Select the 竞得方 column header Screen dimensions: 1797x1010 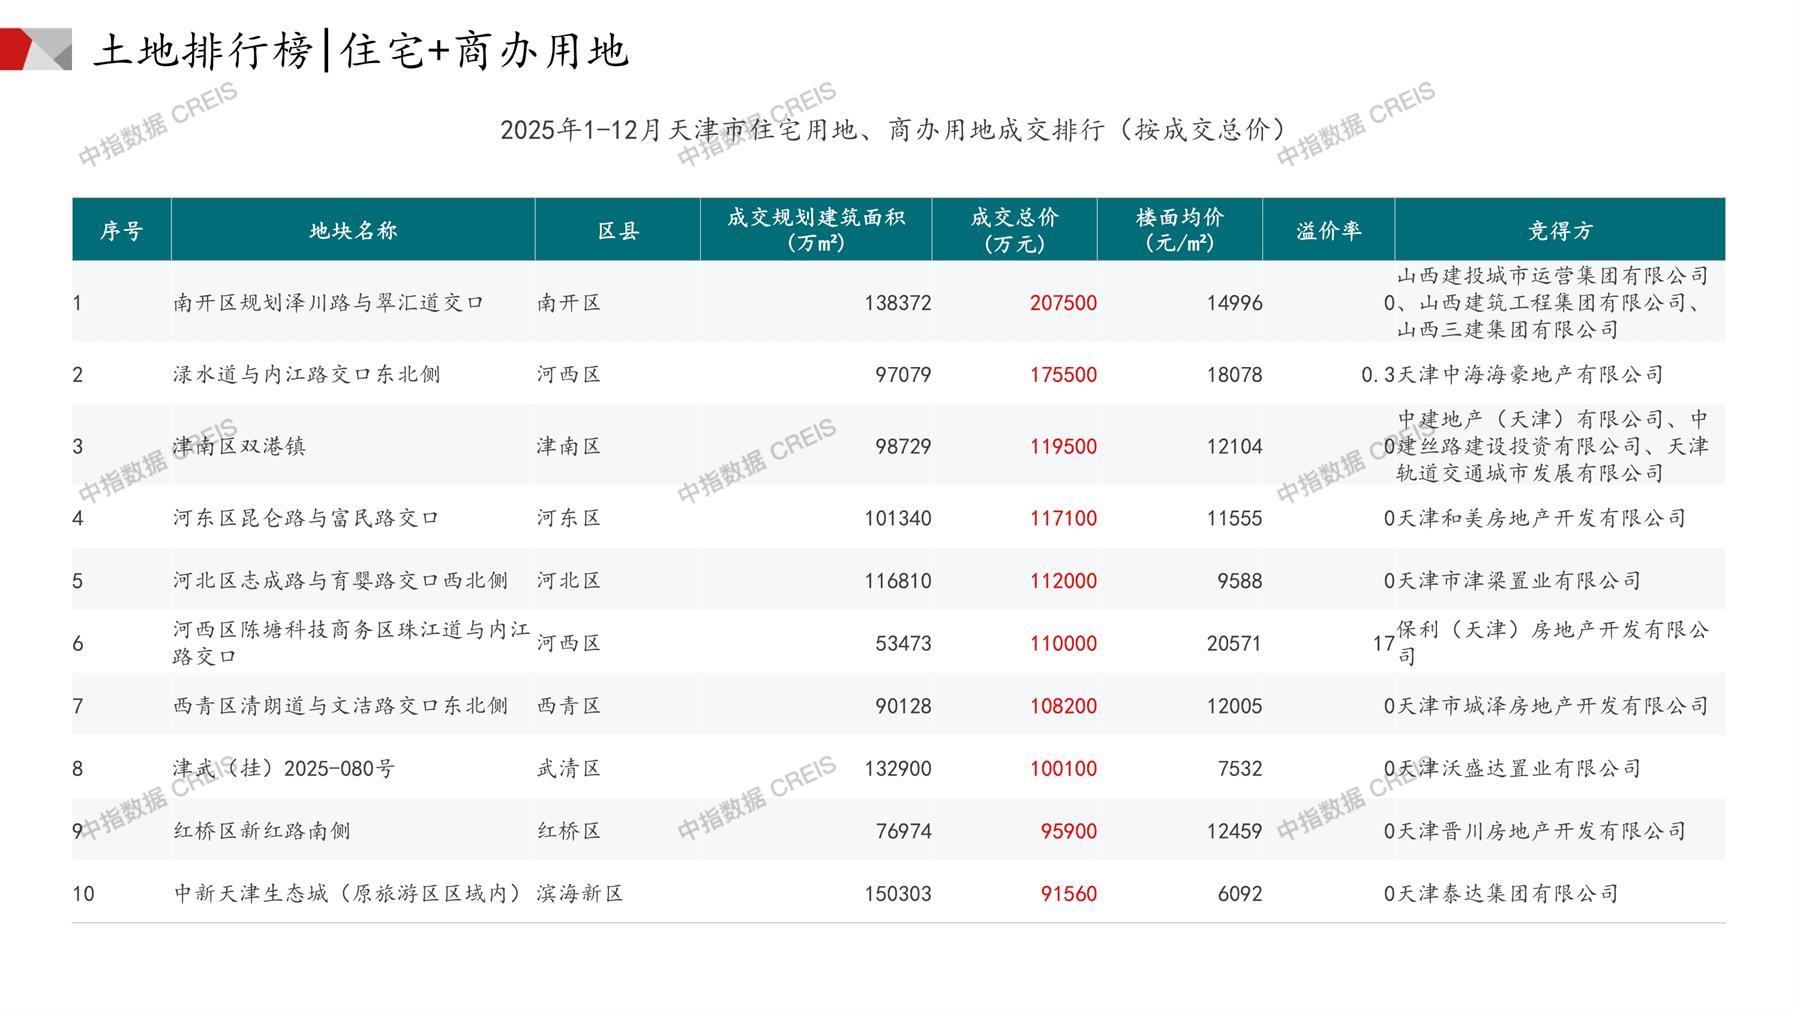pos(1559,231)
